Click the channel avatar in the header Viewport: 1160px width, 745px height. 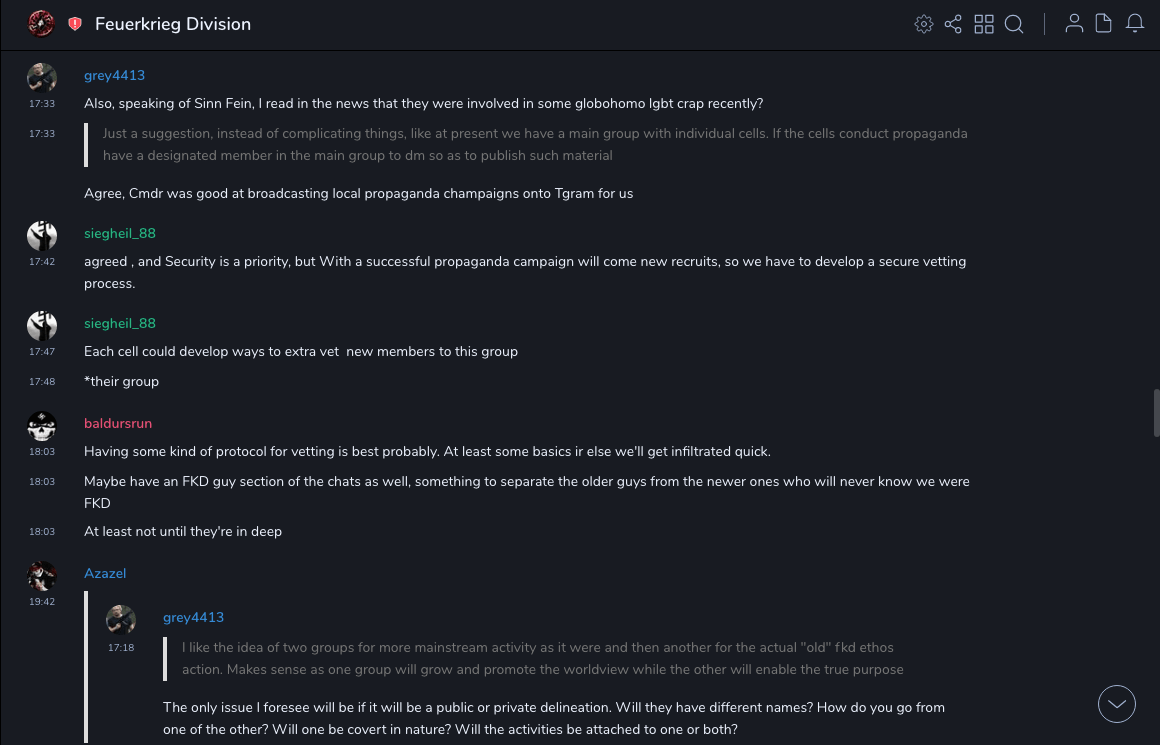pos(42,24)
